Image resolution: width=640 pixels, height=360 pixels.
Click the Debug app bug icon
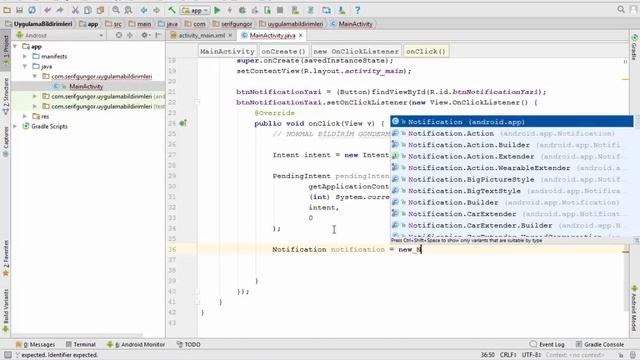click(242, 10)
